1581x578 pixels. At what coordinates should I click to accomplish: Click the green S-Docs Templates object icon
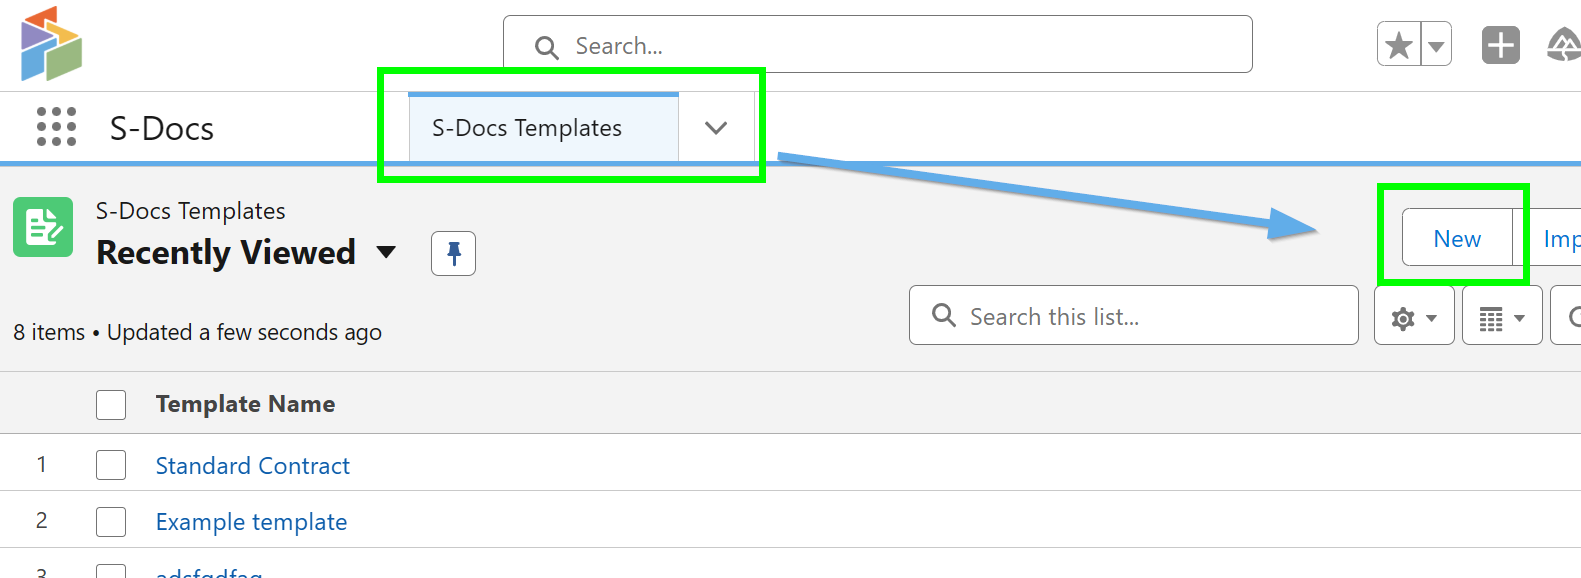click(x=43, y=227)
